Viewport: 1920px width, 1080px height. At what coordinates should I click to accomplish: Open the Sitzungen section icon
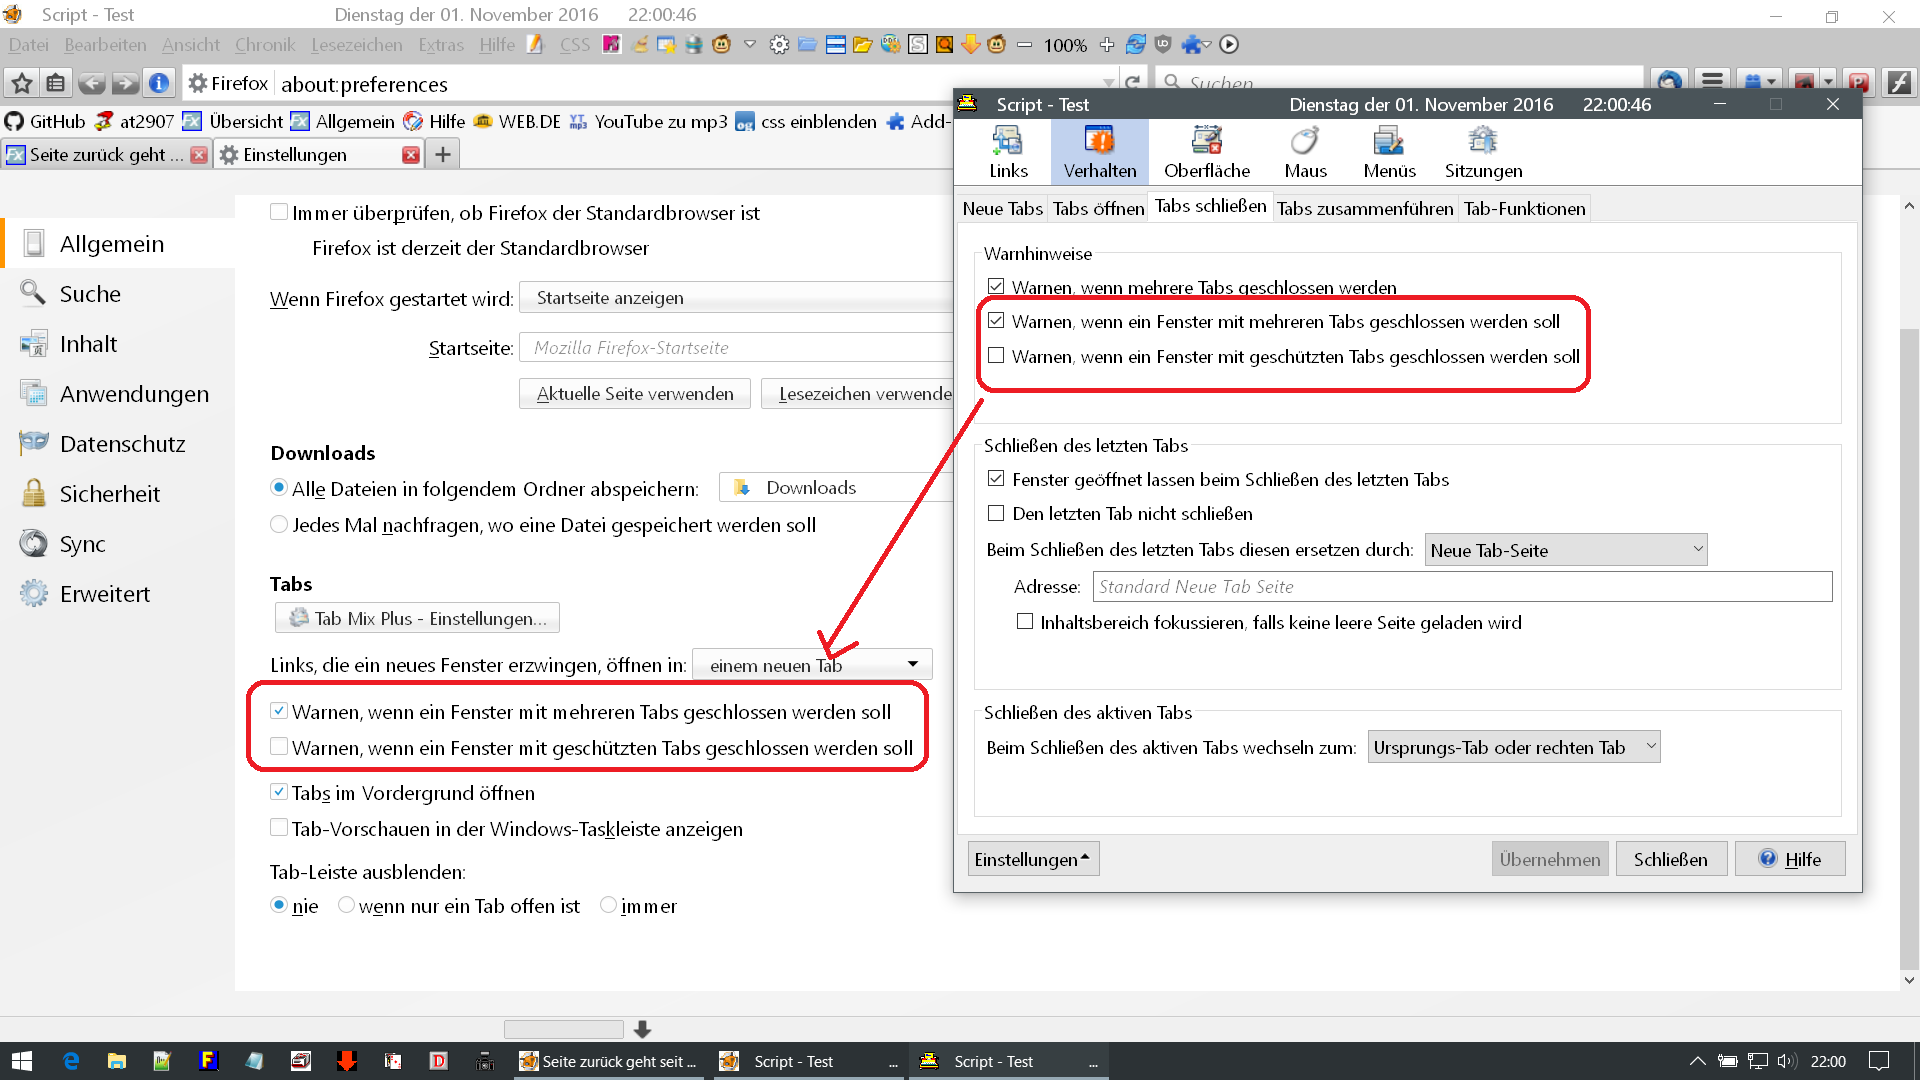point(1483,141)
